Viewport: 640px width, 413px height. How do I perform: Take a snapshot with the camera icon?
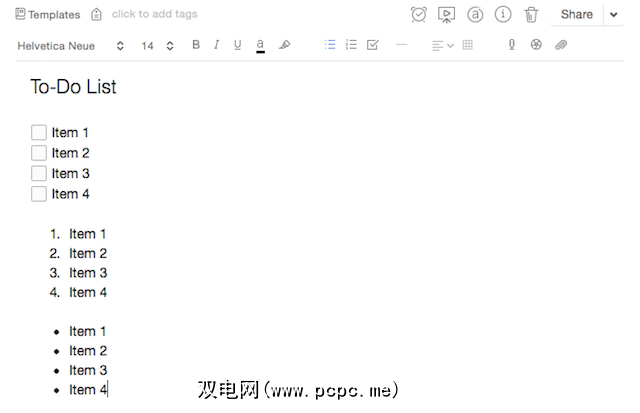coord(536,44)
